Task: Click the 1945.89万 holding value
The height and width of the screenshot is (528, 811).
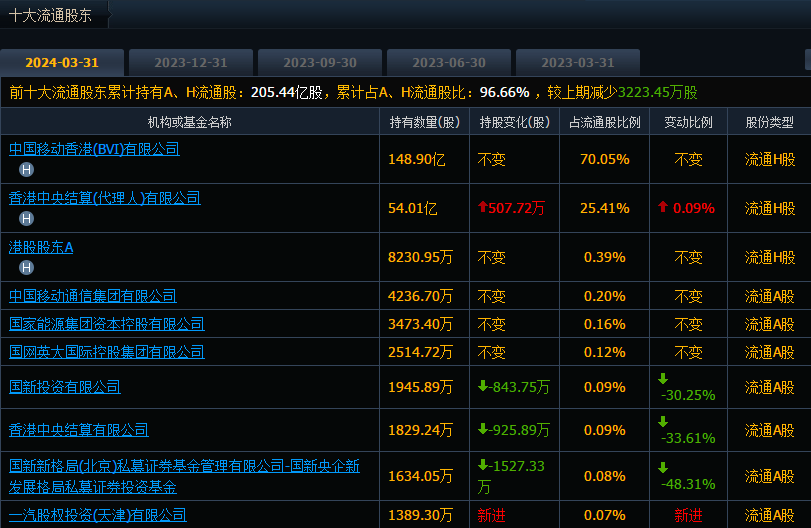Action: tap(420, 387)
